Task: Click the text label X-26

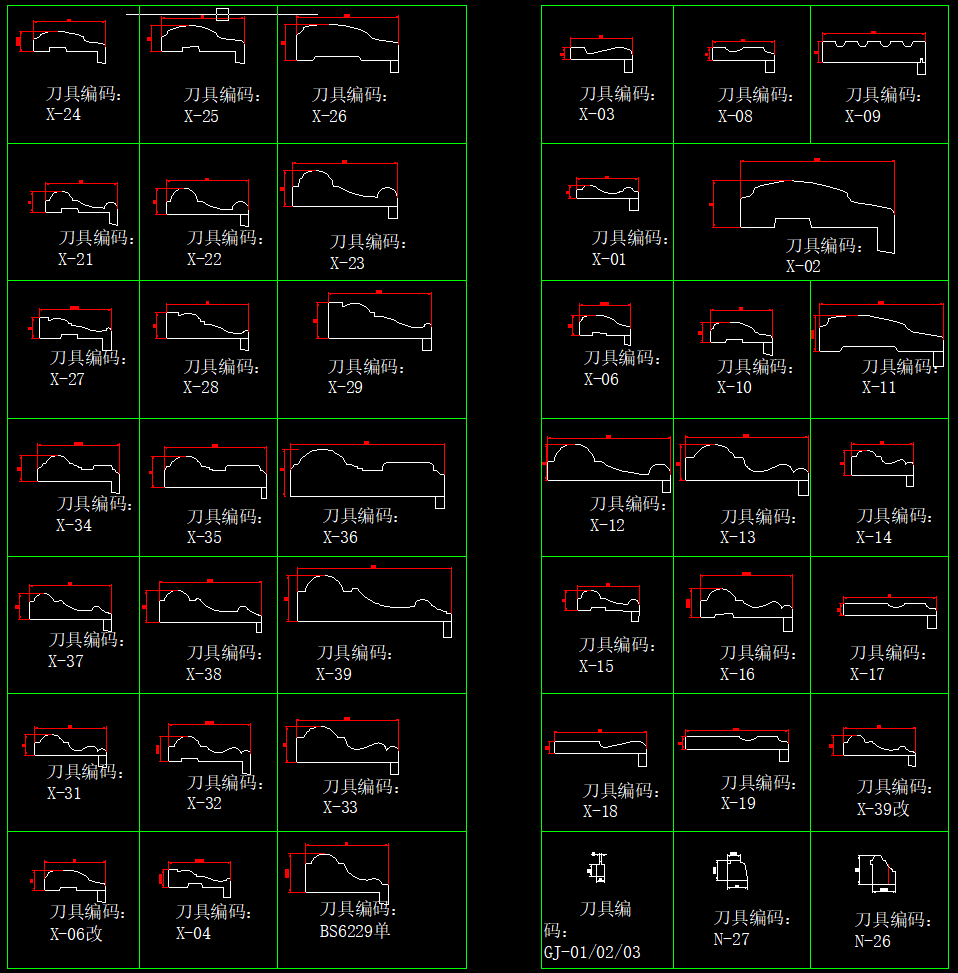Action: coord(329,117)
